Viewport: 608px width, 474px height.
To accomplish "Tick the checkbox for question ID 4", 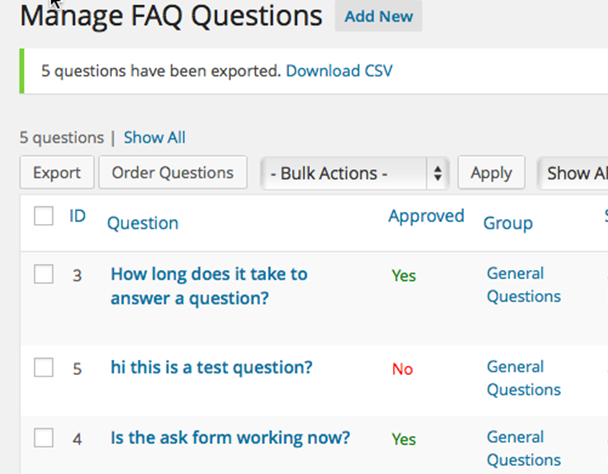I will [44, 438].
